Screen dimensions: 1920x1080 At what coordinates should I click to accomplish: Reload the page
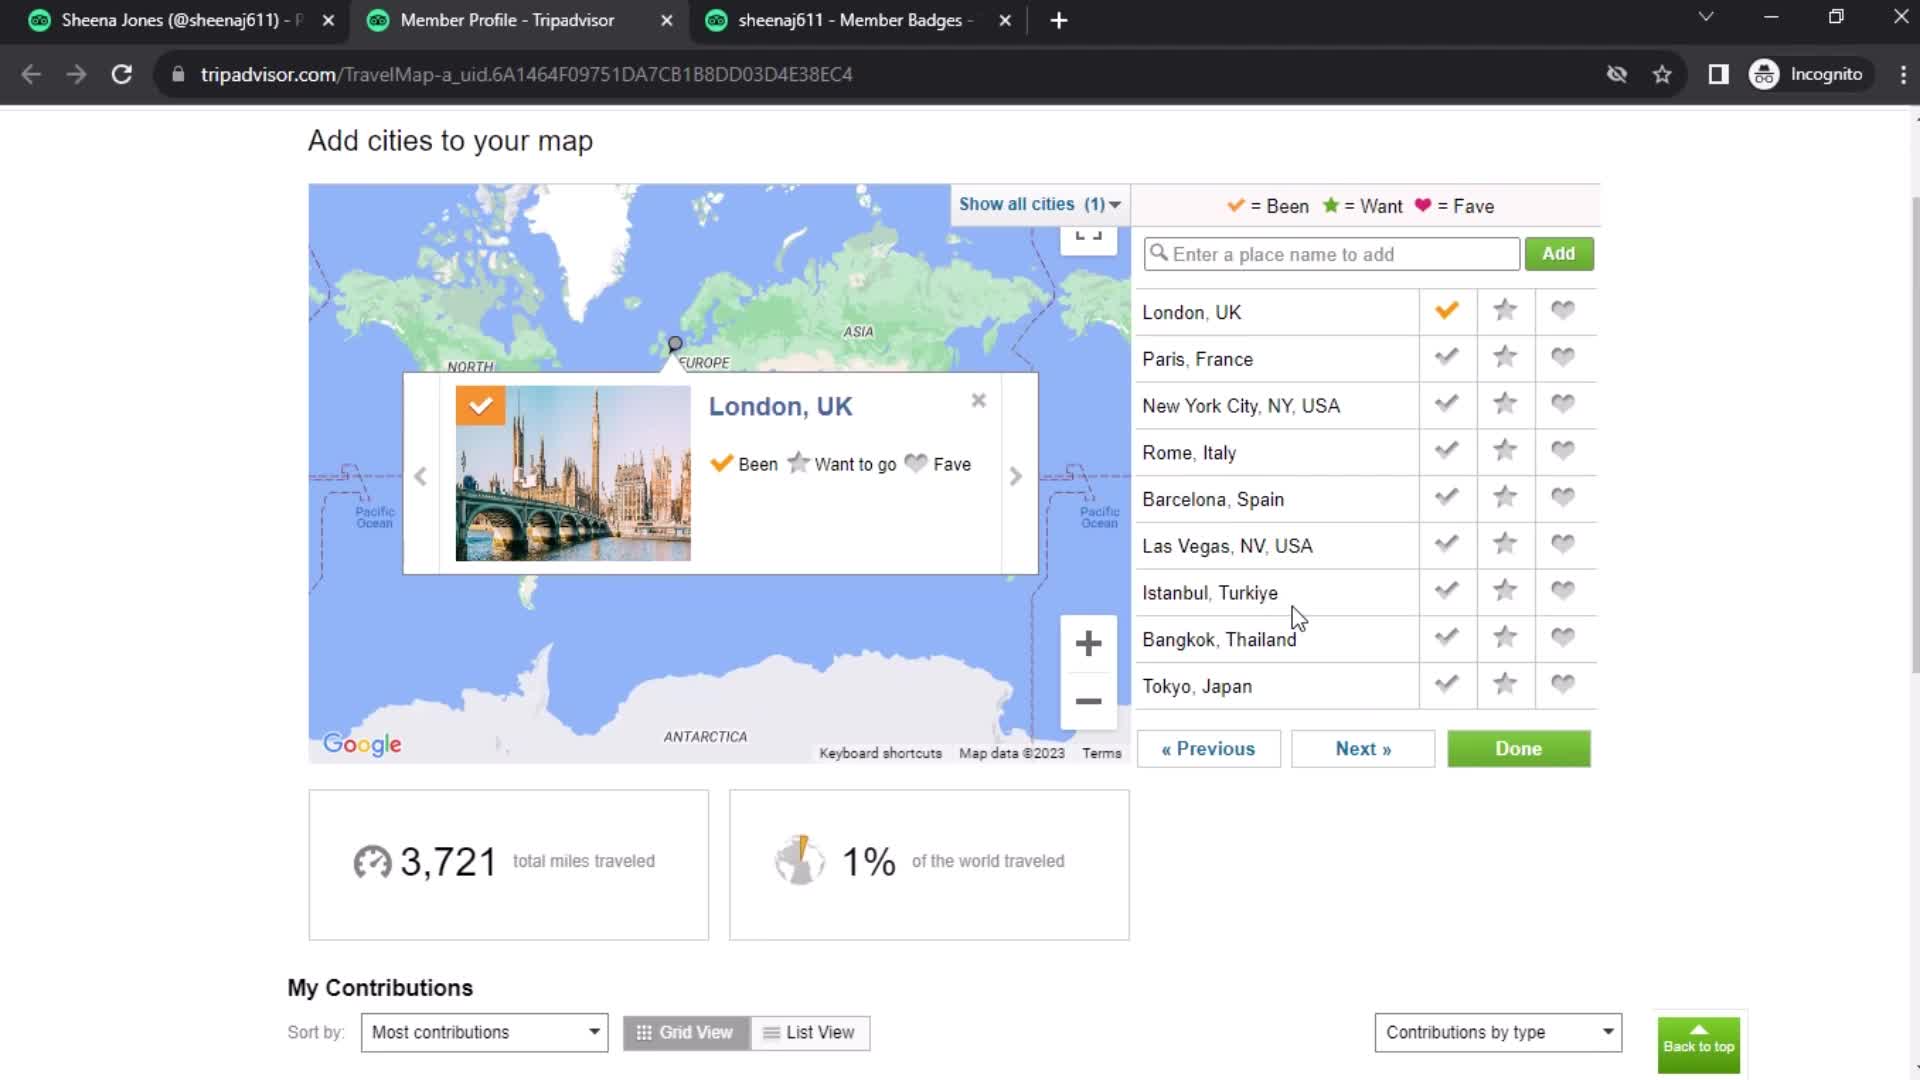[x=121, y=74]
